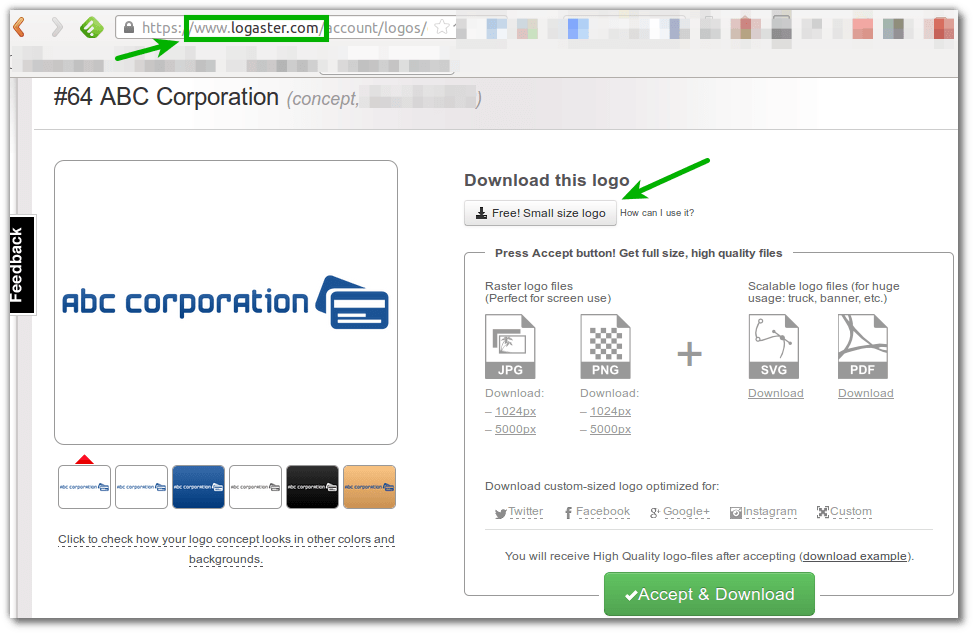This screenshot has height=634, width=974.
Task: Select the black background logo thumbnail
Action: [x=312, y=487]
